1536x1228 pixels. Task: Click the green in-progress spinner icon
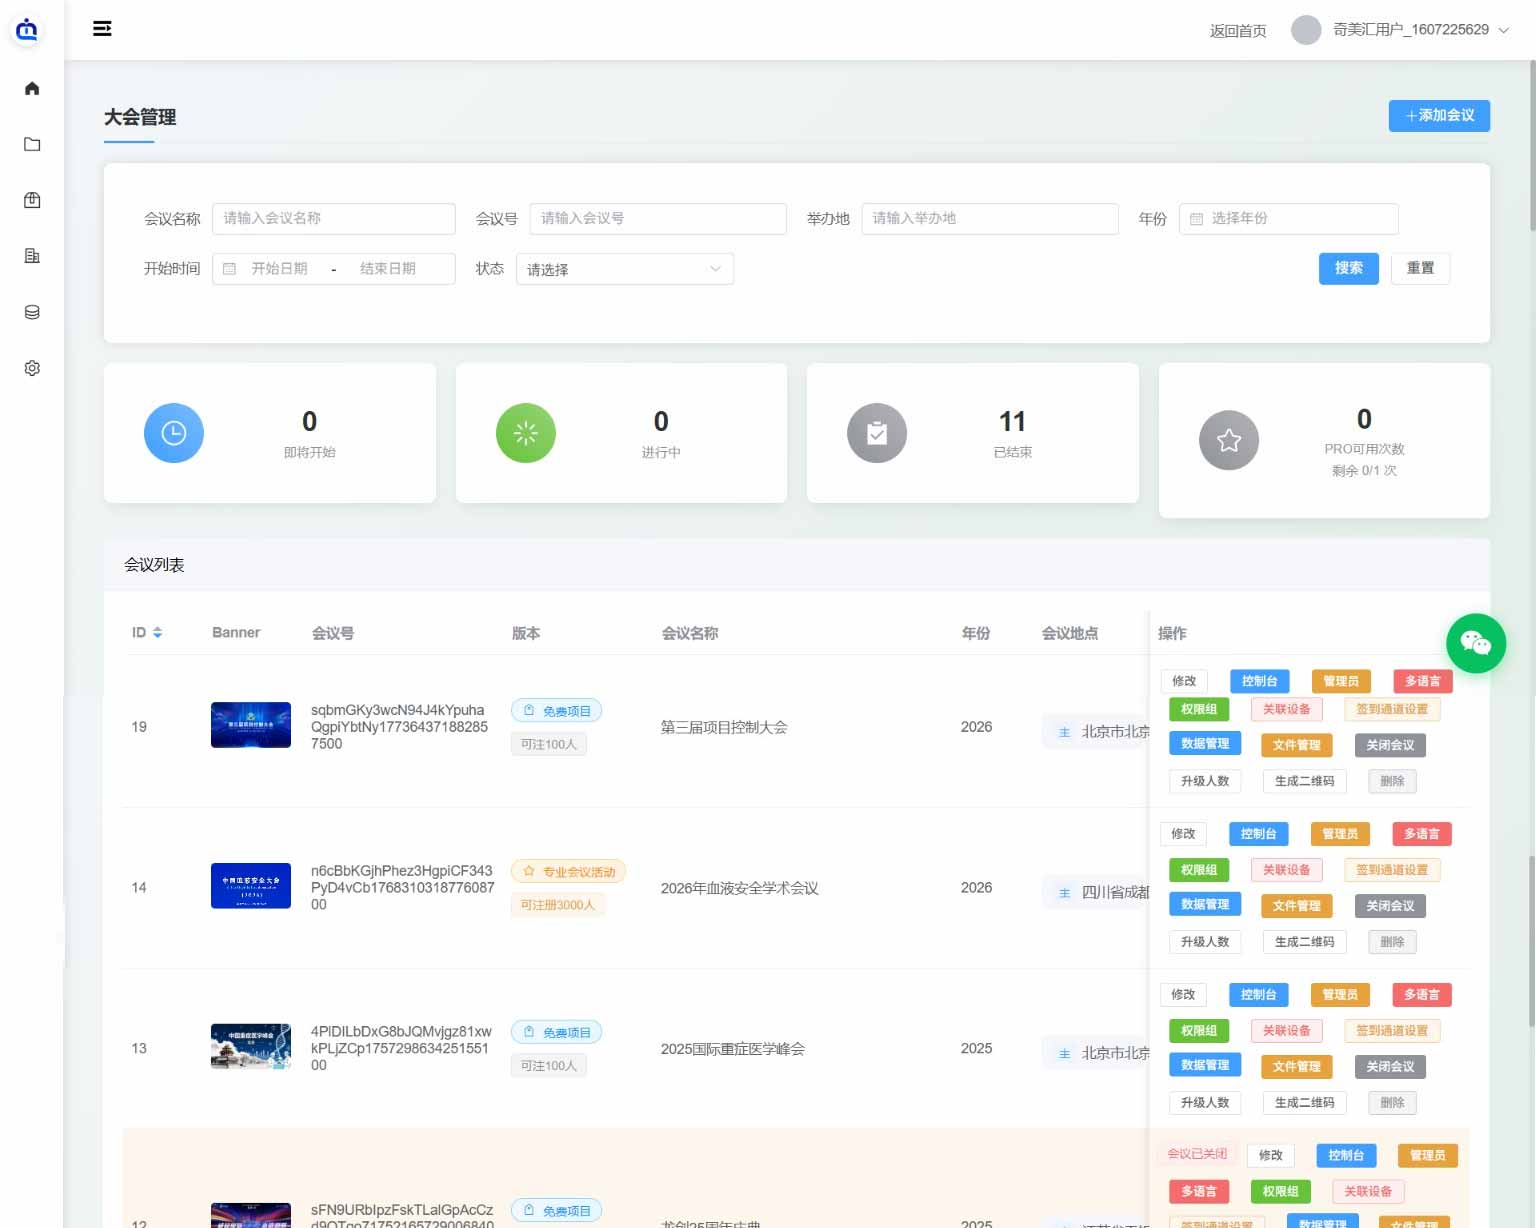pos(526,433)
